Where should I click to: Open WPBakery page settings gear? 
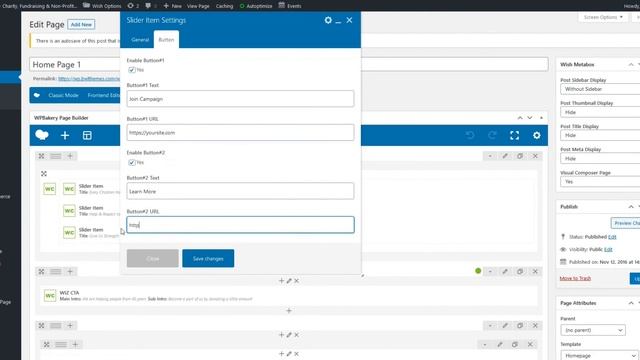pos(537,136)
